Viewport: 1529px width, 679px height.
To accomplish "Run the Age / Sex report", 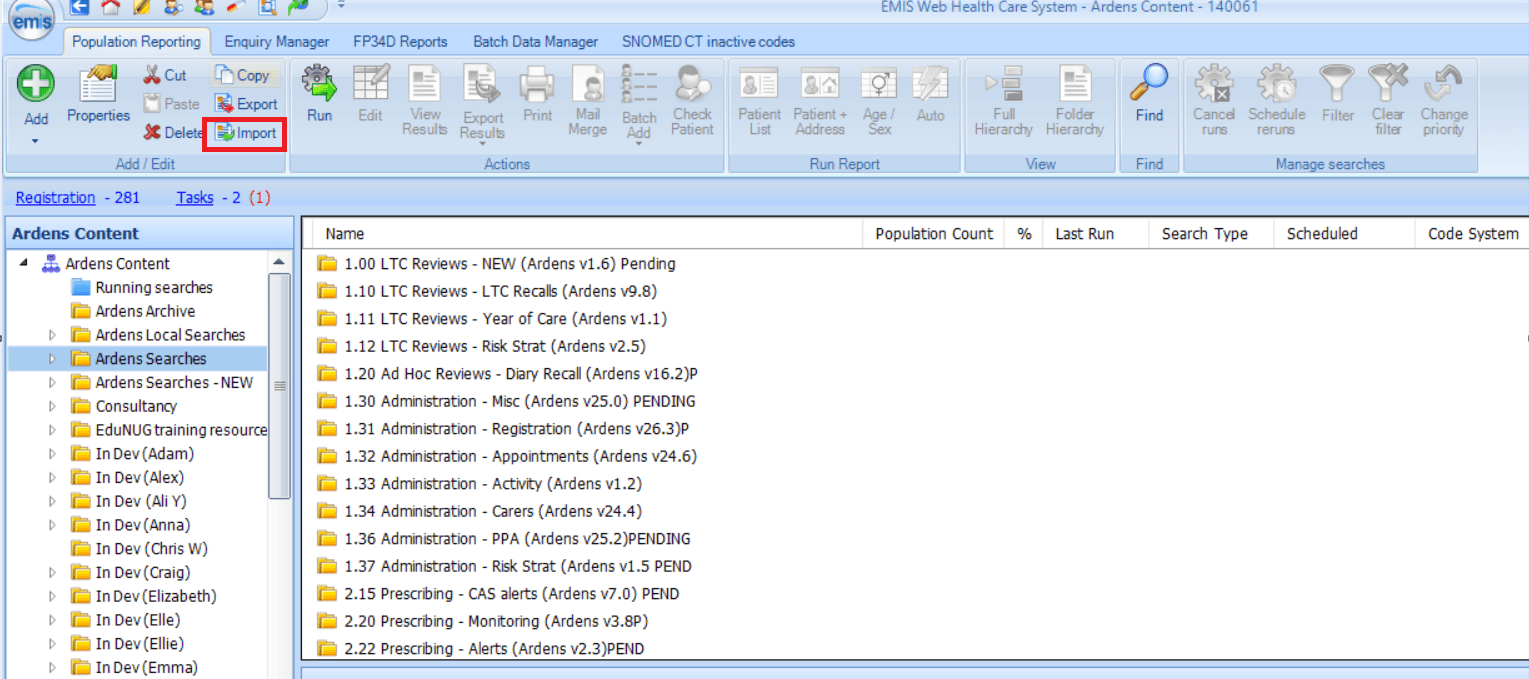I will [x=880, y=101].
